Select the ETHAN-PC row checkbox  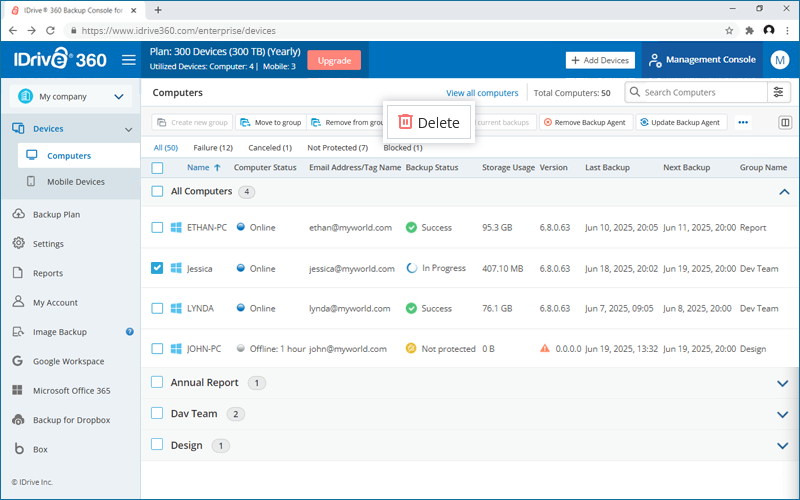pyautogui.click(x=157, y=228)
